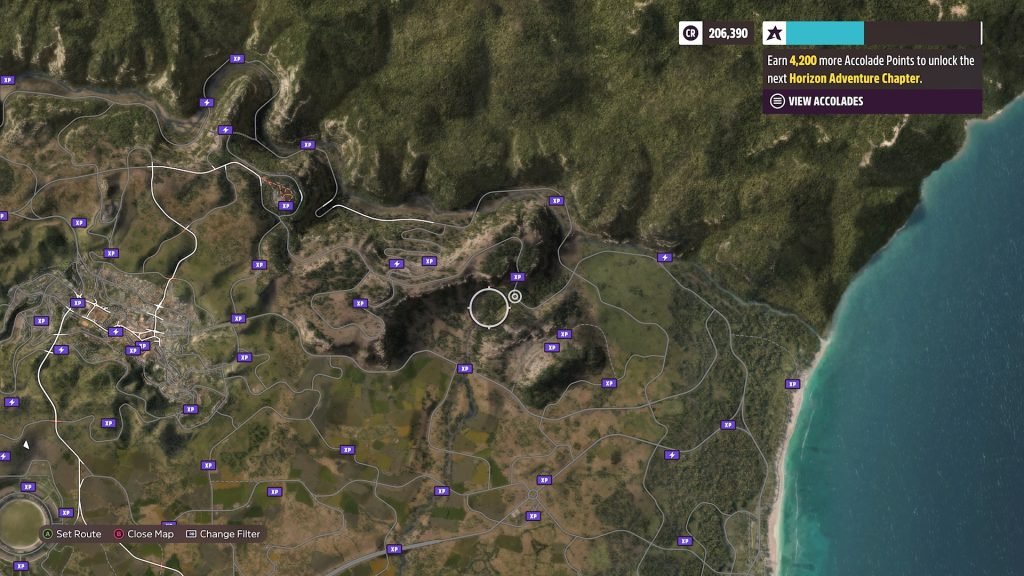Click the accolade star icon
The image size is (1024, 576).
tap(775, 33)
